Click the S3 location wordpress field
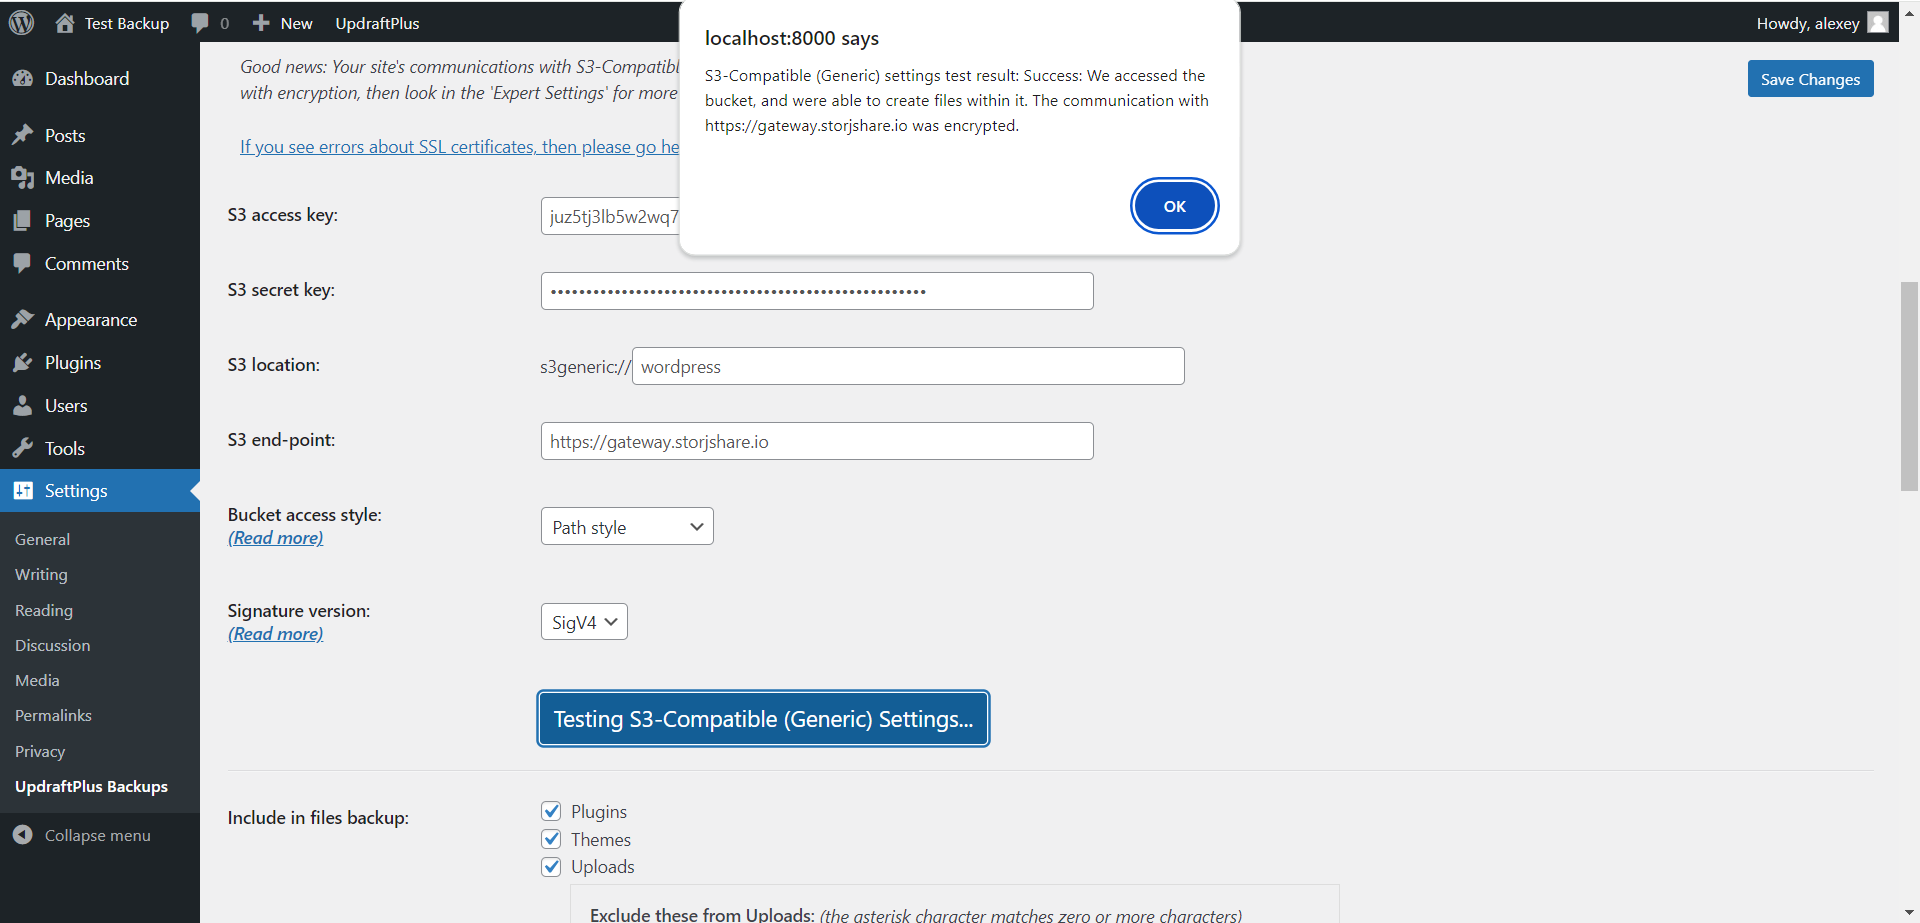 pyautogui.click(x=908, y=366)
